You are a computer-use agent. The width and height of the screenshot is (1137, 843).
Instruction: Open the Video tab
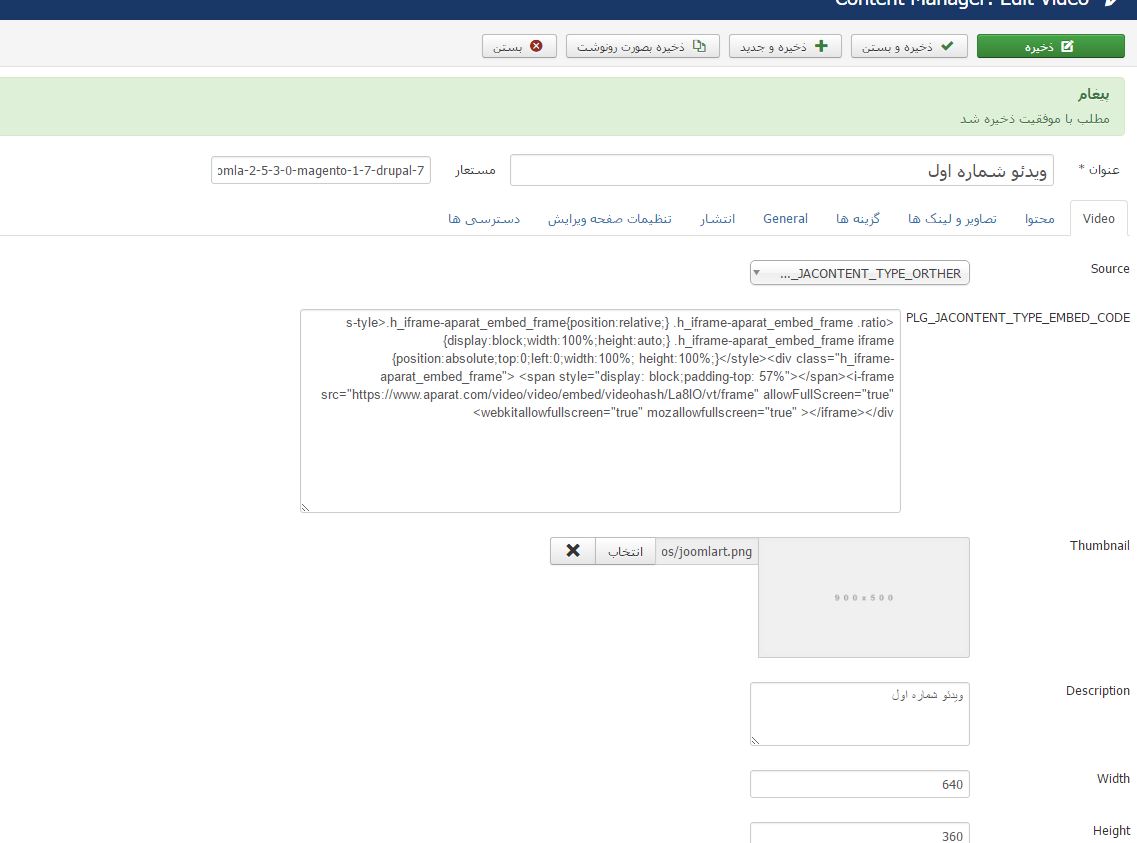pos(1099,218)
